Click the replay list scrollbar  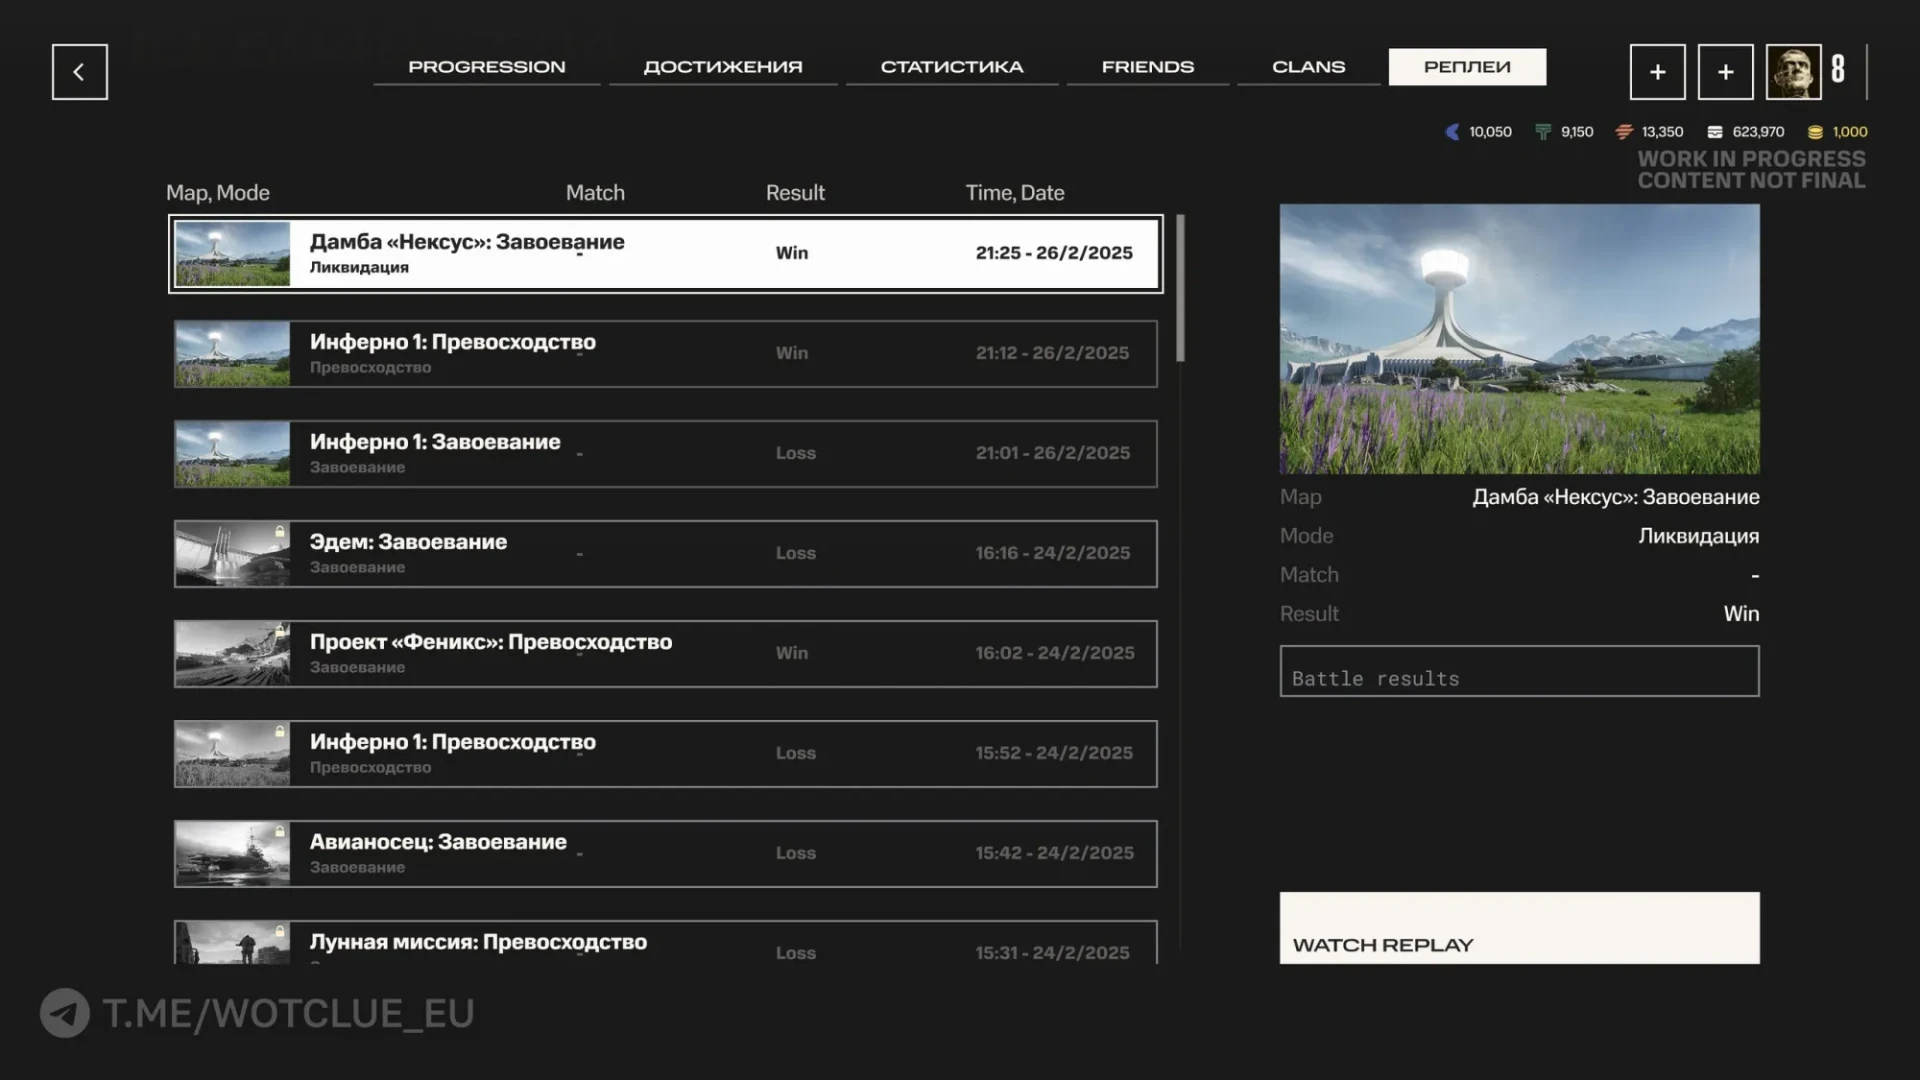1181,290
